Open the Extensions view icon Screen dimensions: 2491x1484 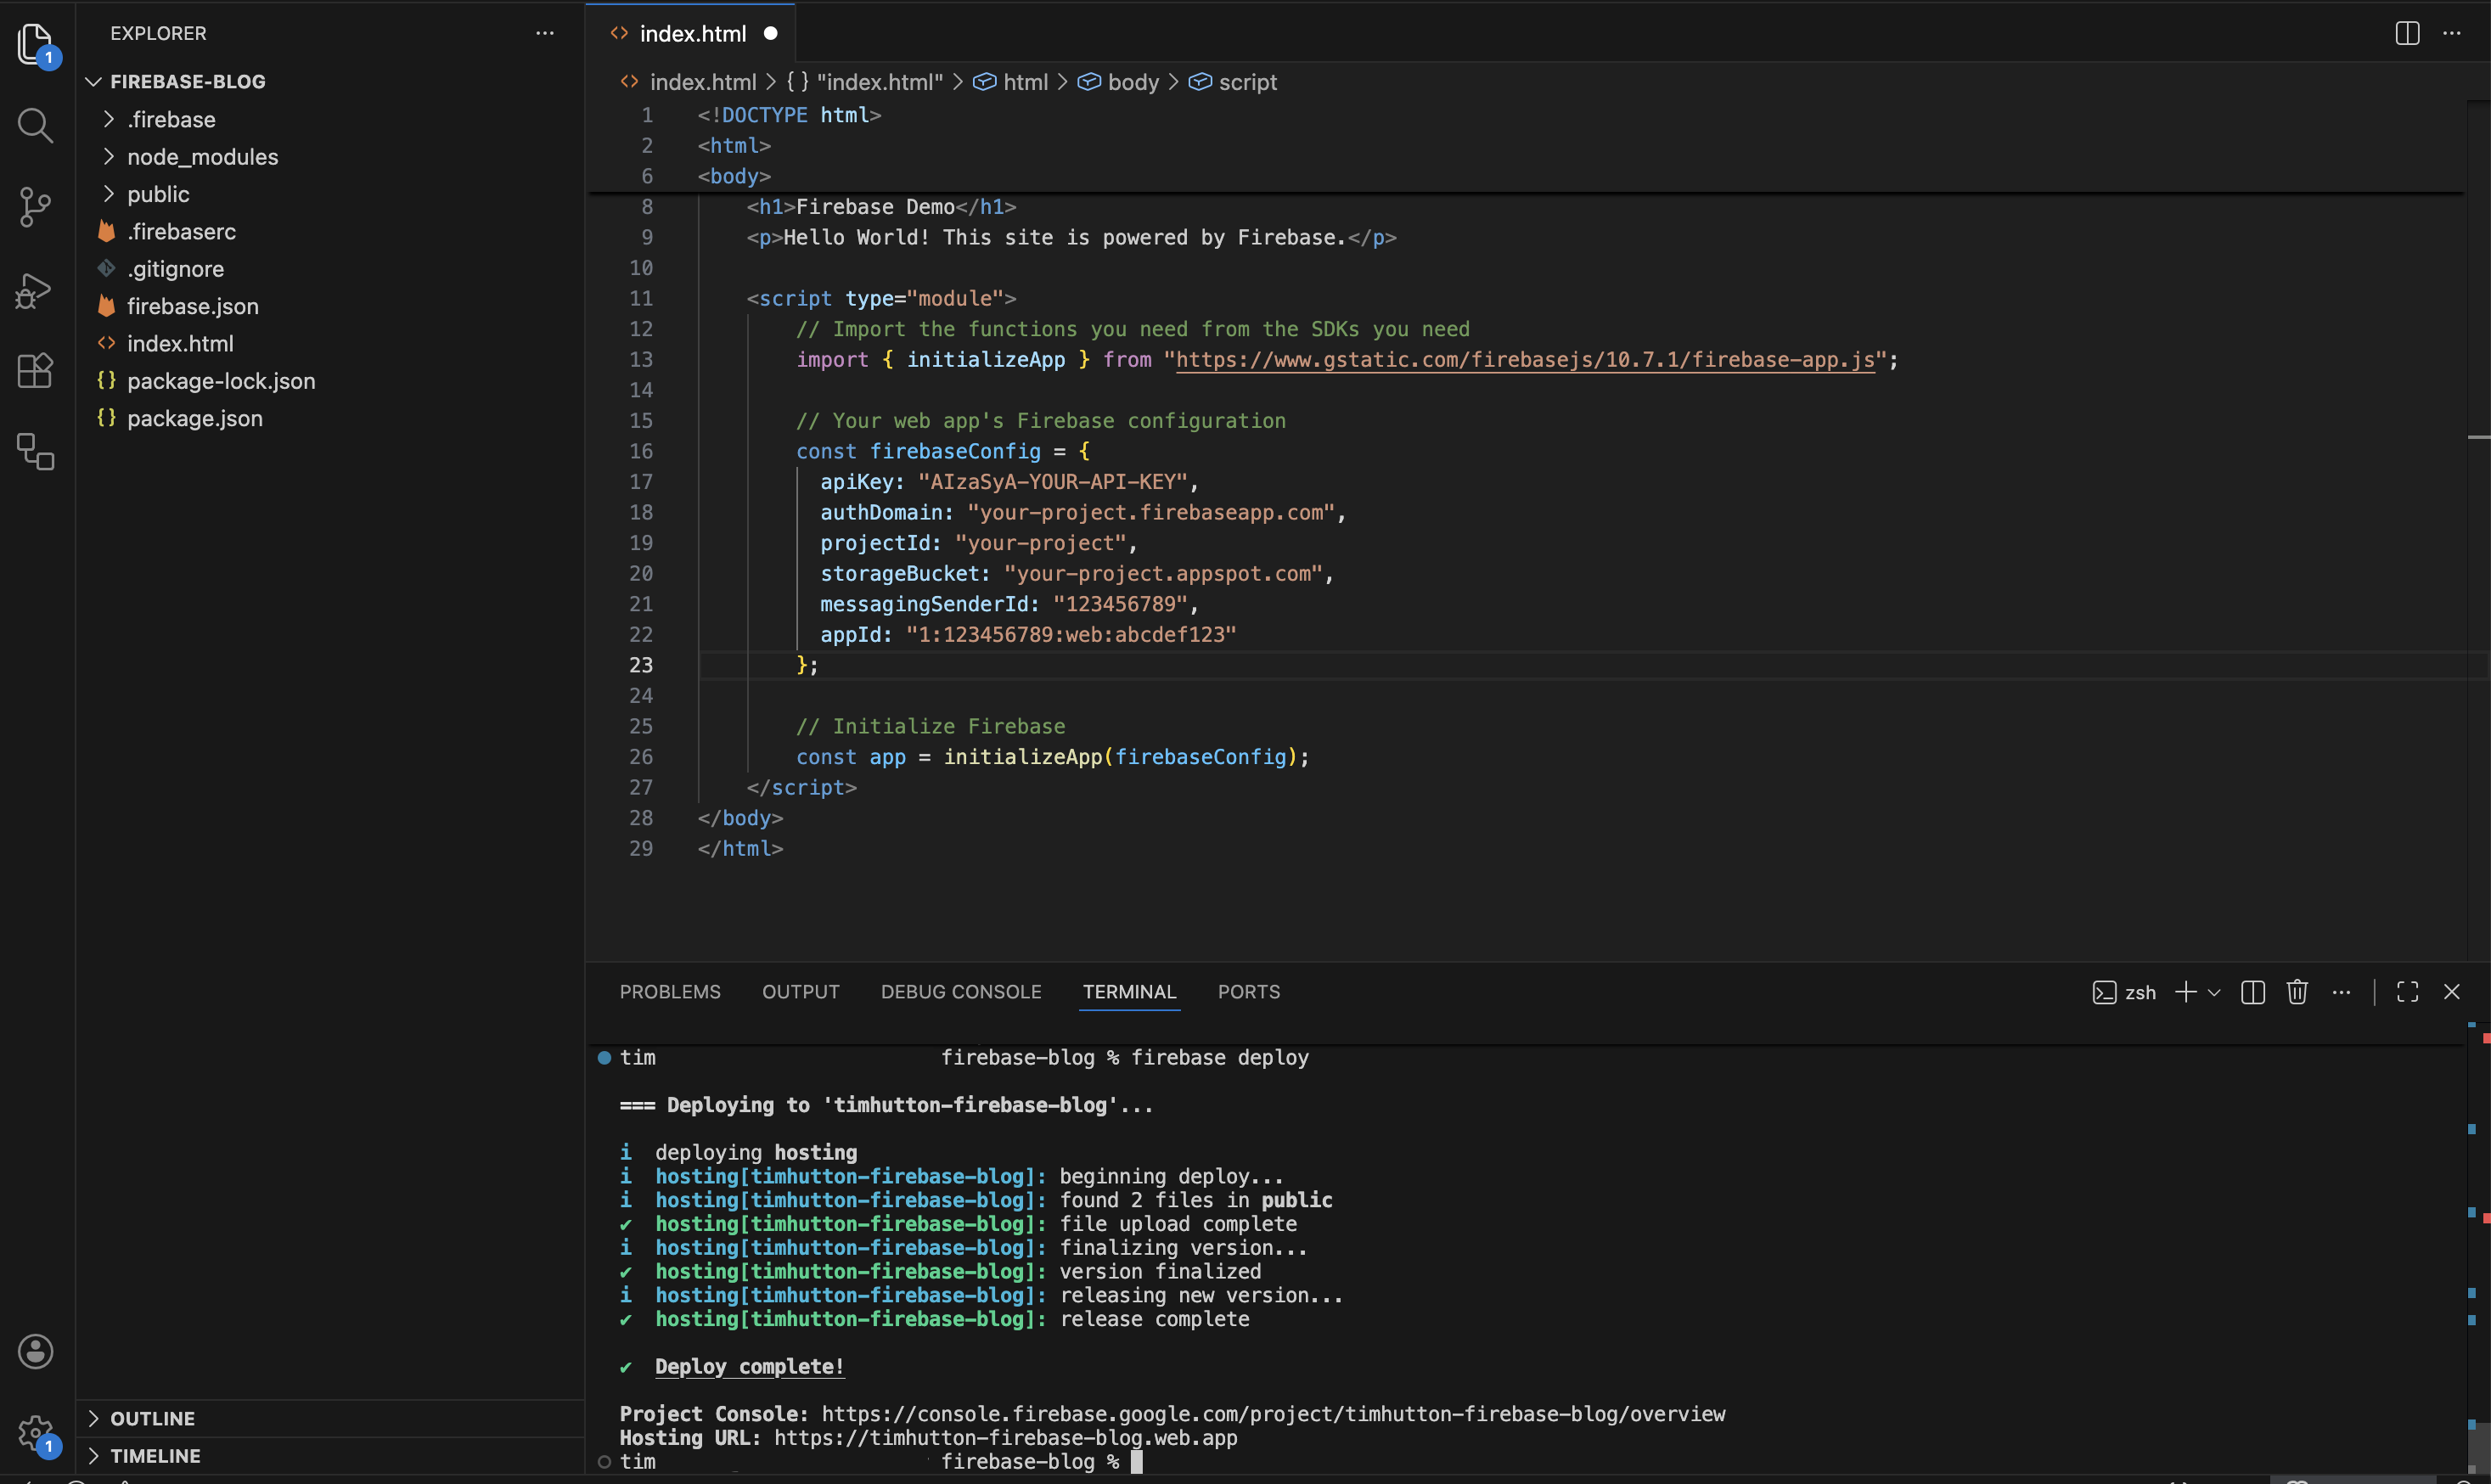(36, 371)
